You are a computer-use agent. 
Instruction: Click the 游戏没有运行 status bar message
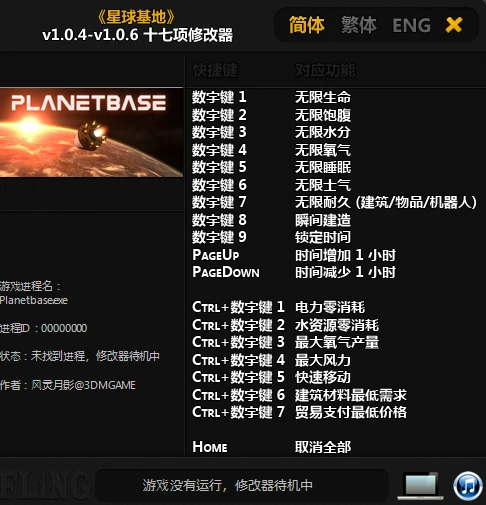tap(228, 485)
